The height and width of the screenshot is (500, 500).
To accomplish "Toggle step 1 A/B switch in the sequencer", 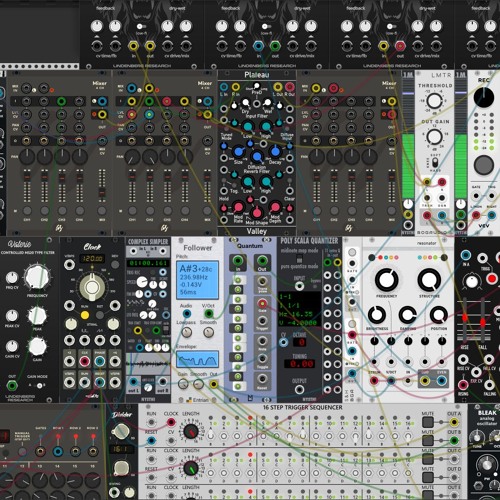I will point(211,435).
